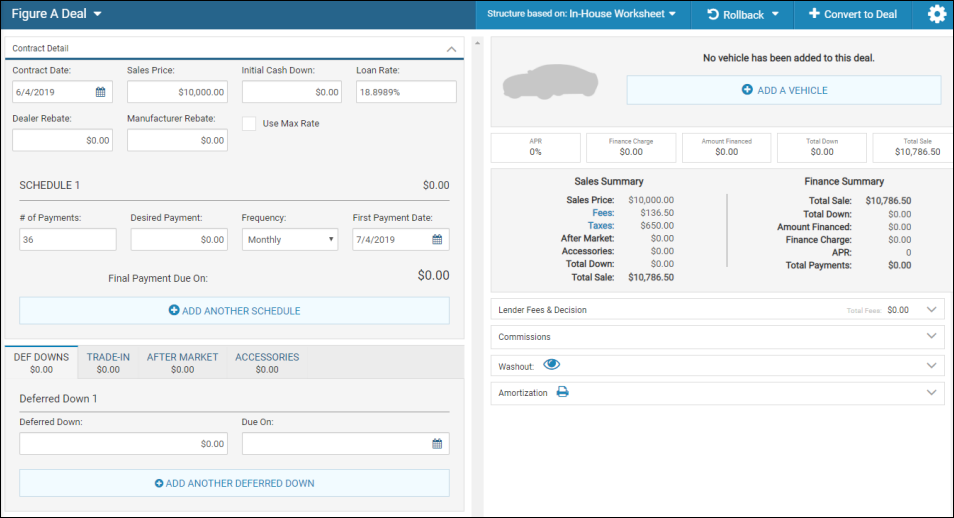The height and width of the screenshot is (518, 954).
Task: Expand the Commissions section
Action: [931, 336]
